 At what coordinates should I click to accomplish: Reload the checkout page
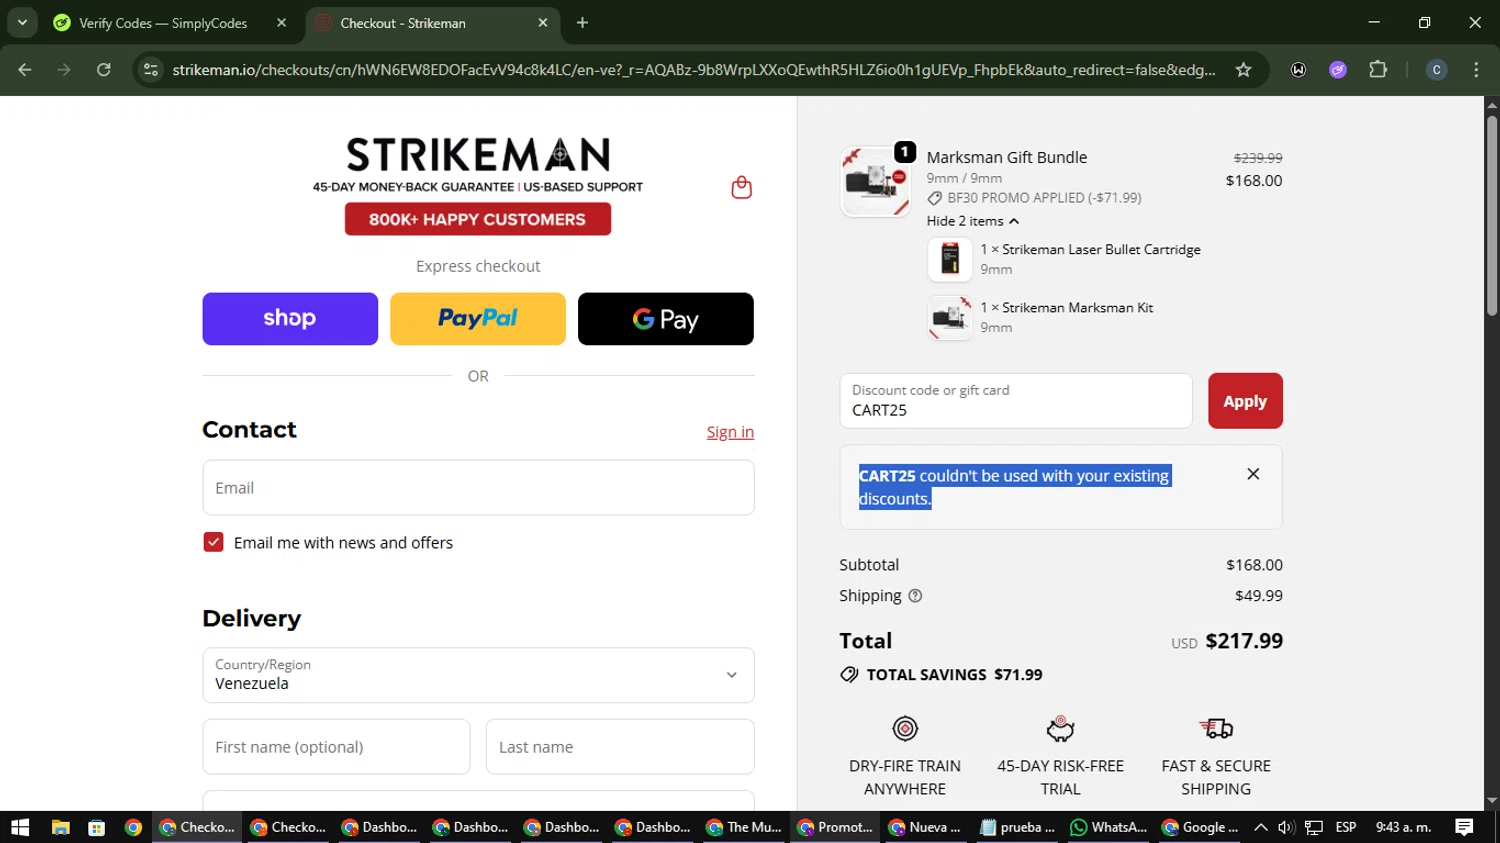click(104, 70)
